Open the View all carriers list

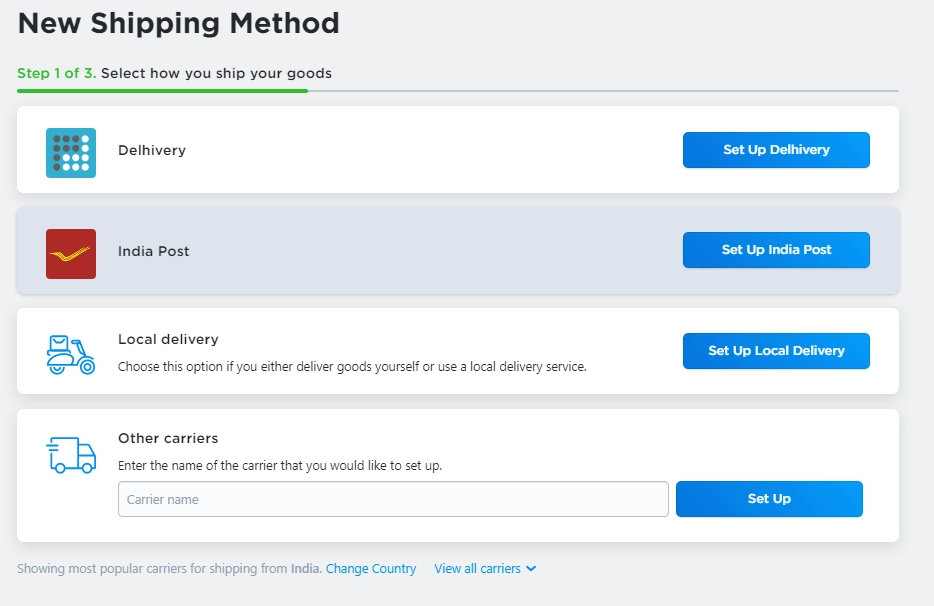pyautogui.click(x=485, y=568)
